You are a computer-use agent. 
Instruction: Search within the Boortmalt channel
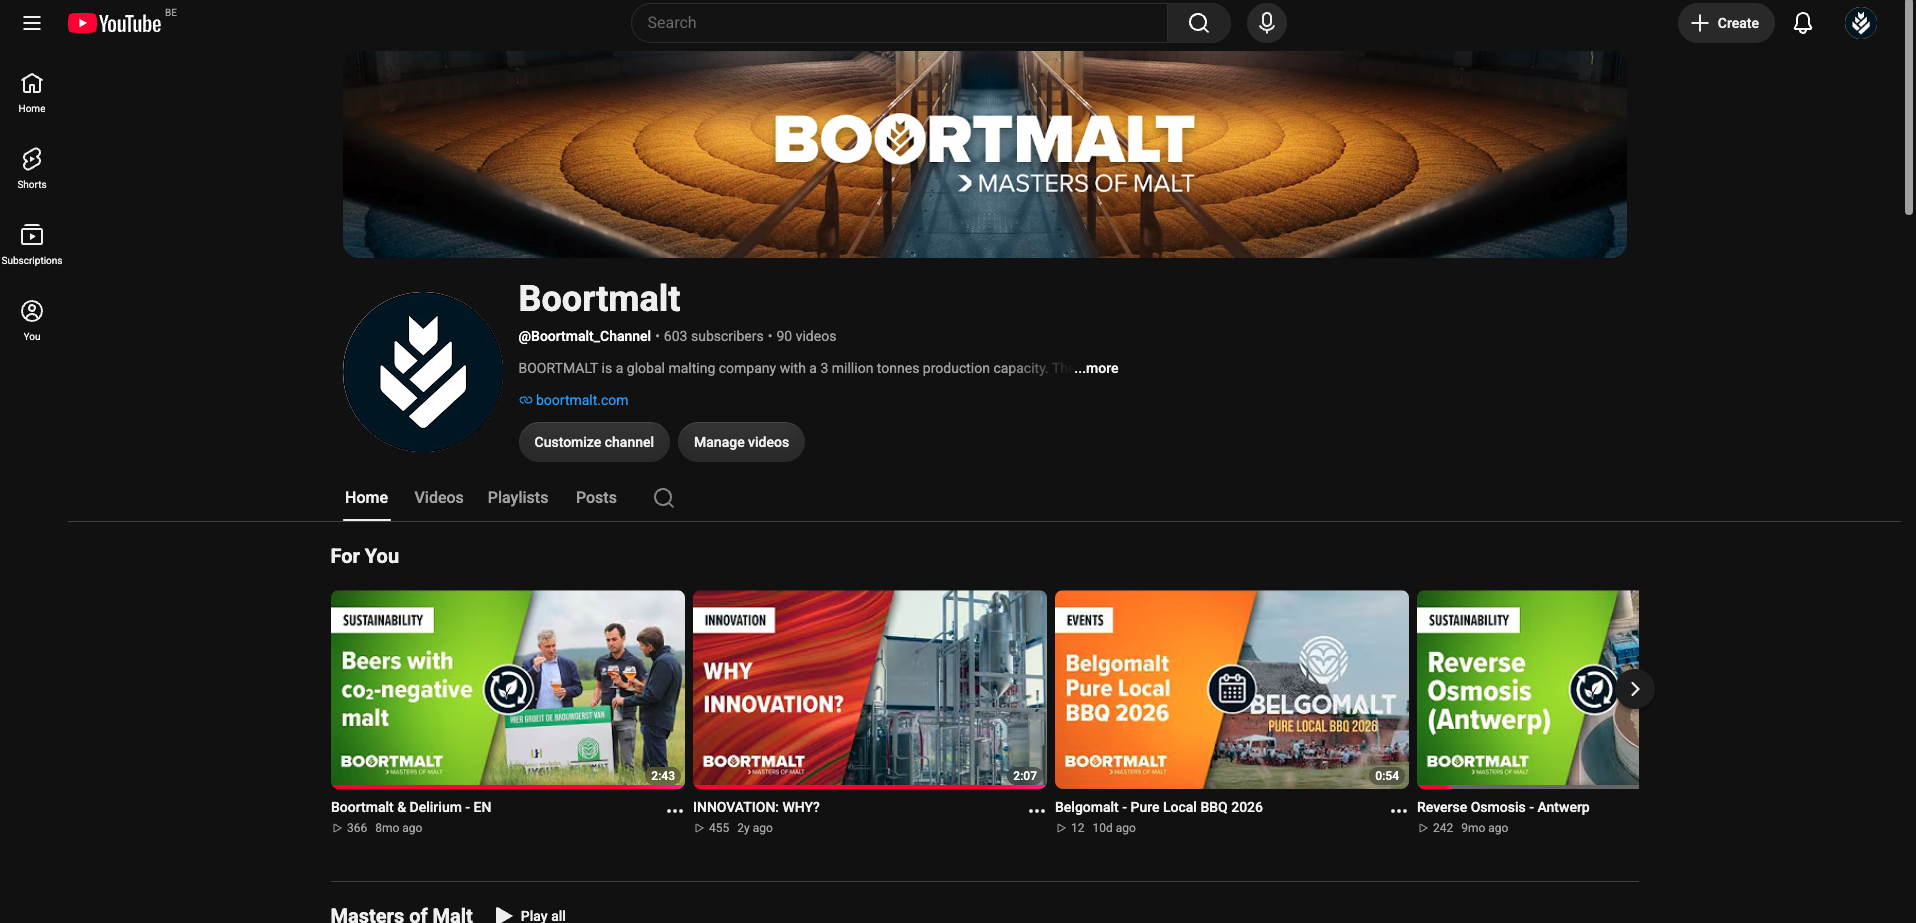[664, 498]
